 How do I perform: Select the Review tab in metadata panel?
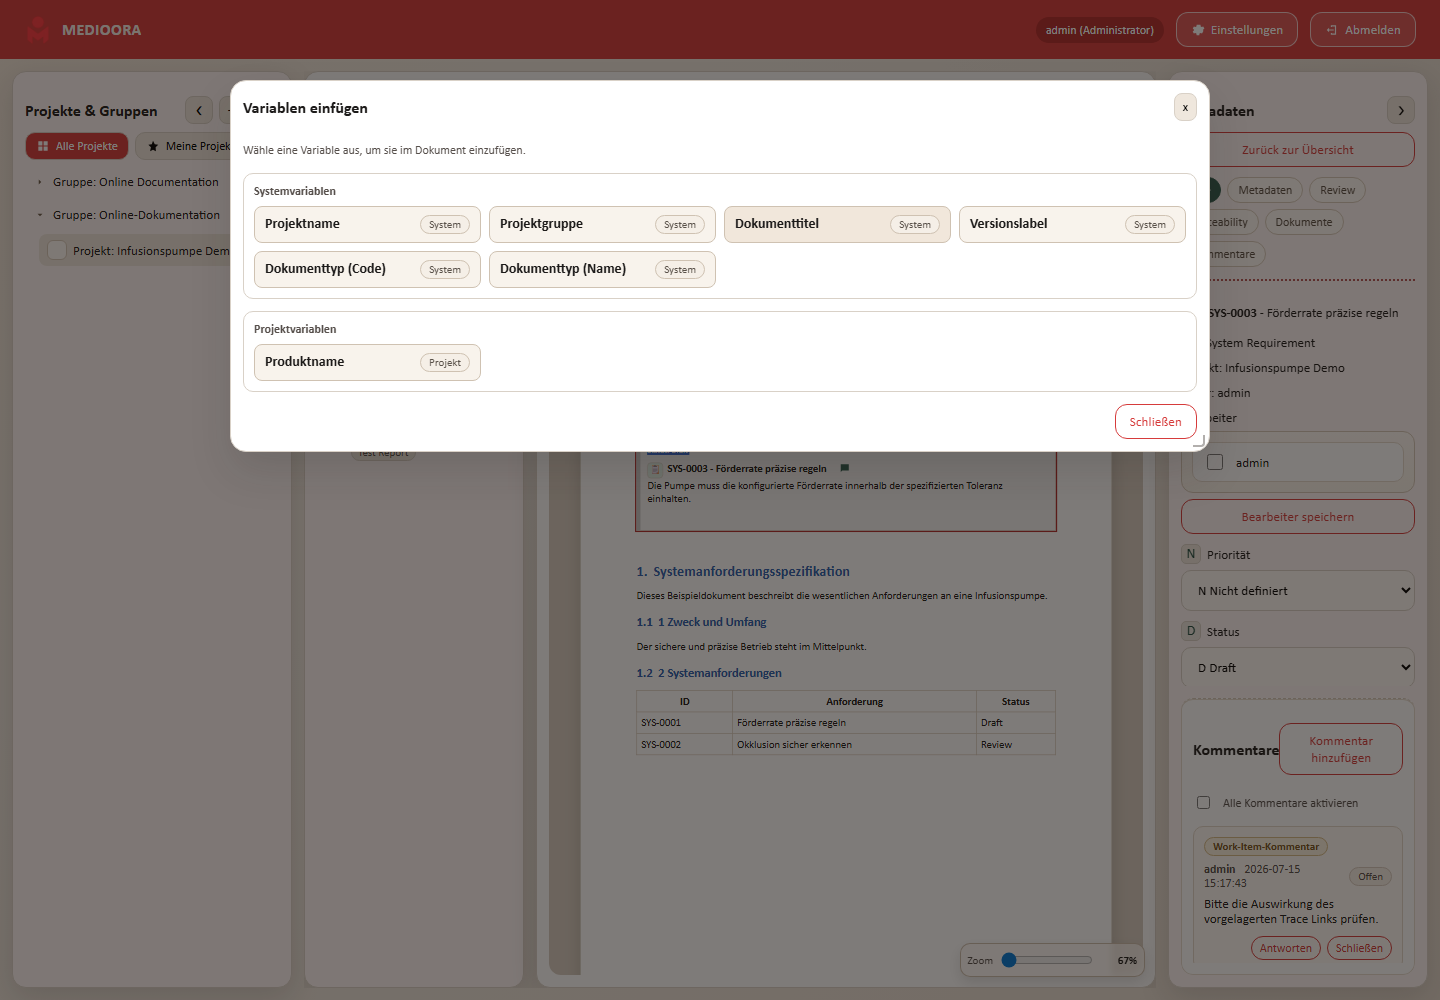tap(1337, 190)
